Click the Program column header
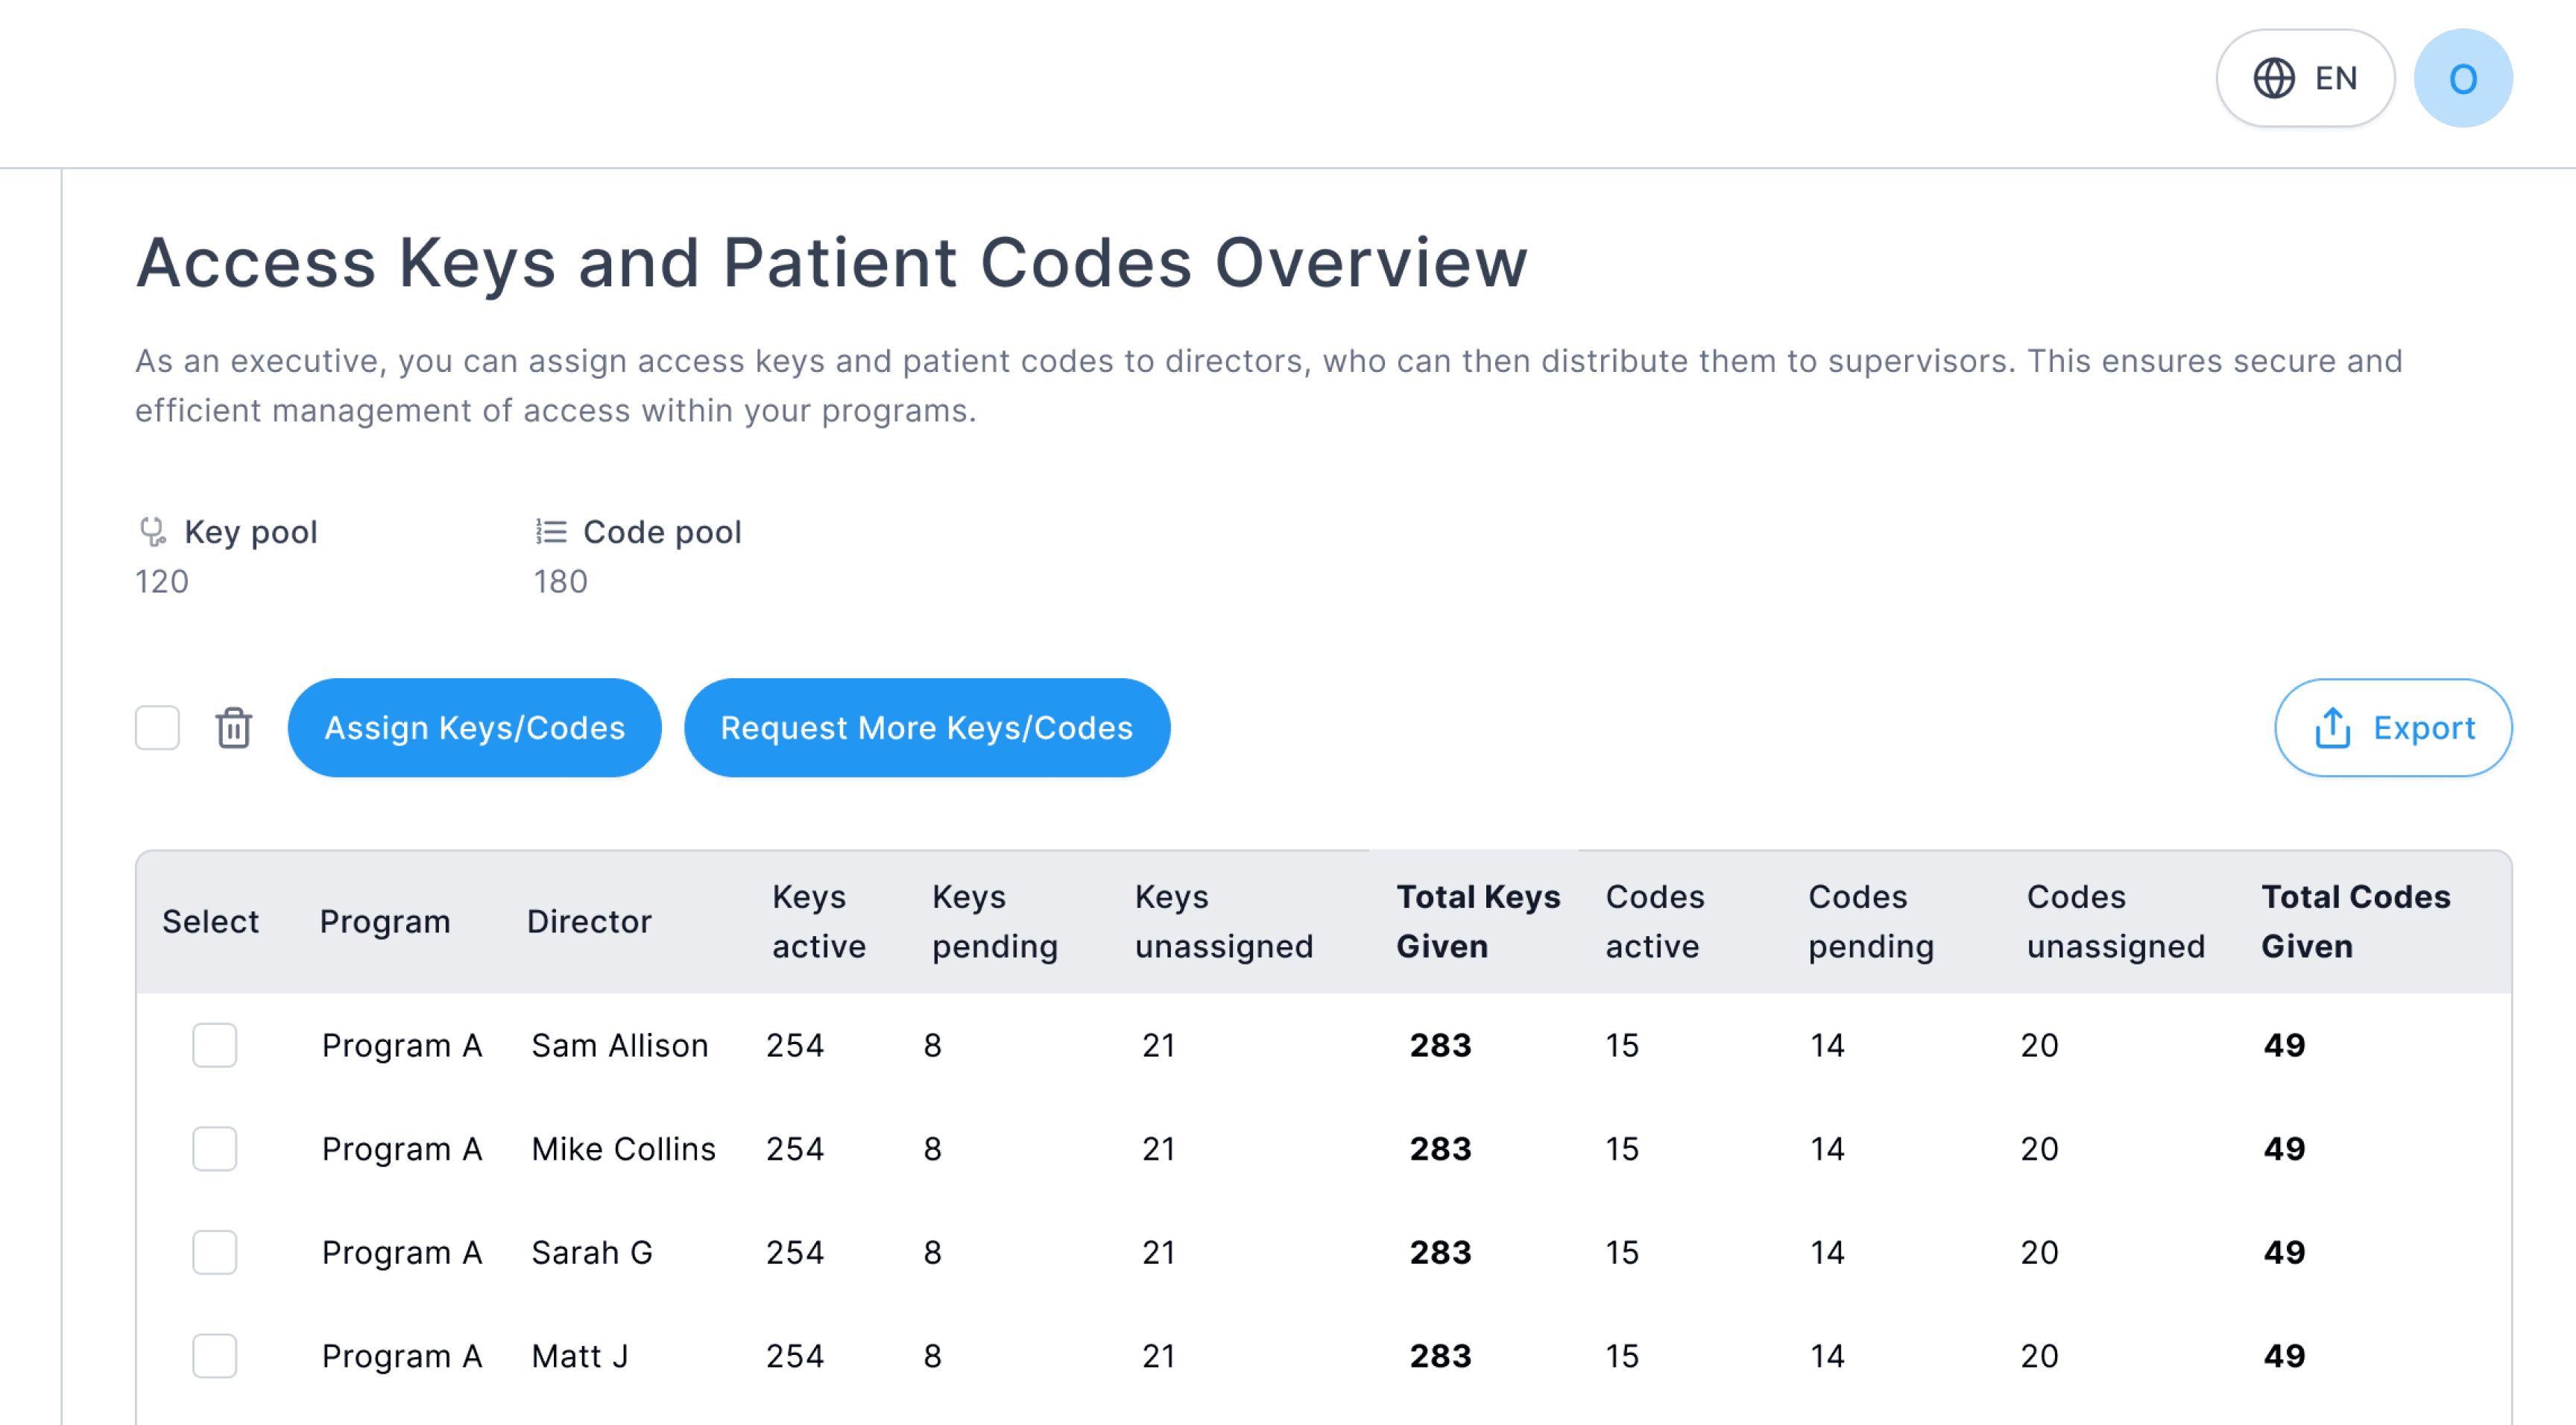Image resolution: width=2576 pixels, height=1425 pixels. (385, 922)
